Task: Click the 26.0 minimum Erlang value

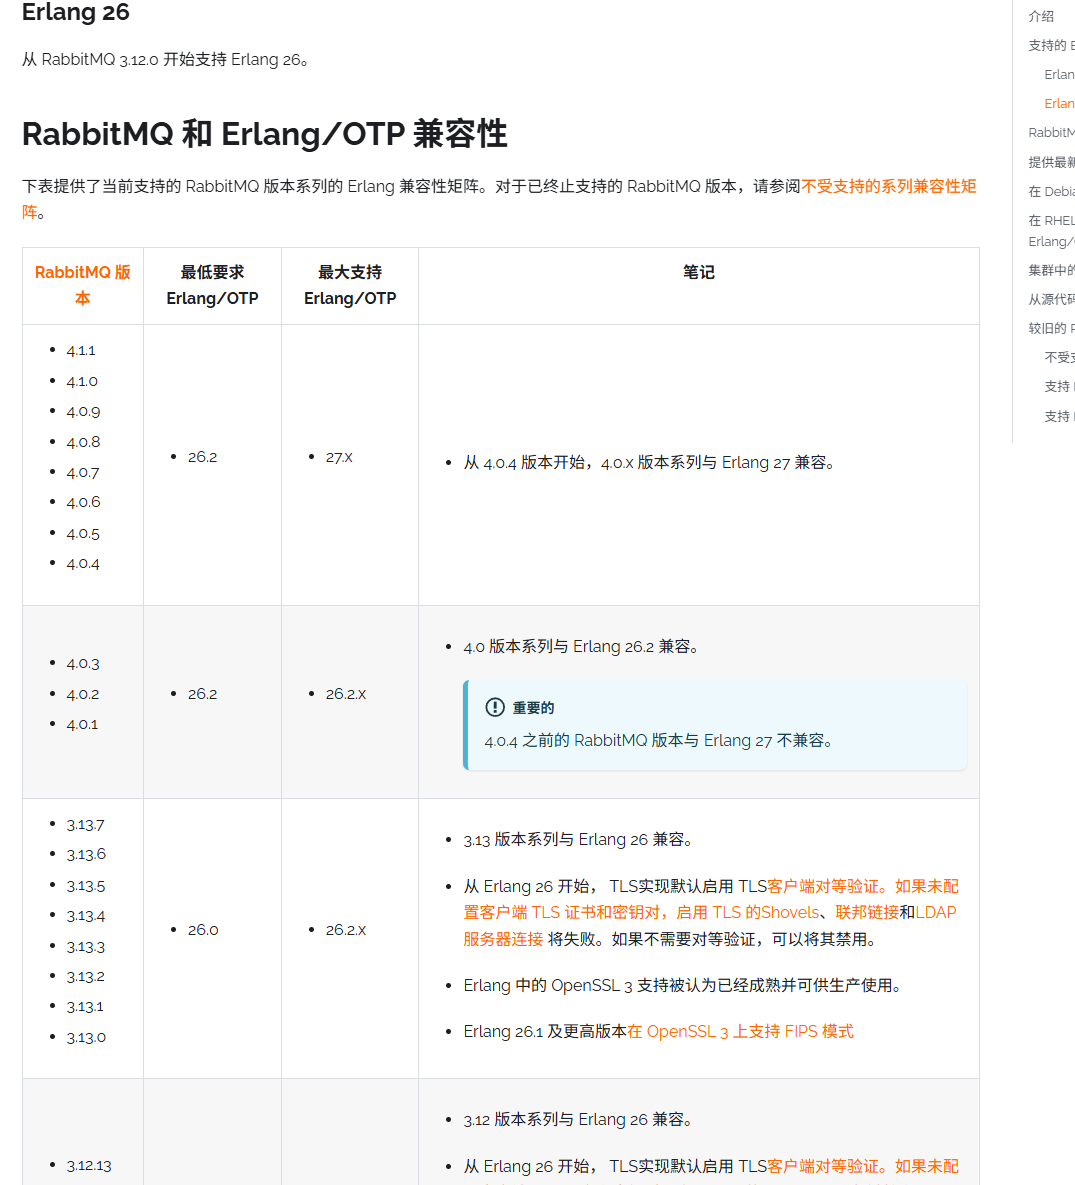Action: (203, 930)
